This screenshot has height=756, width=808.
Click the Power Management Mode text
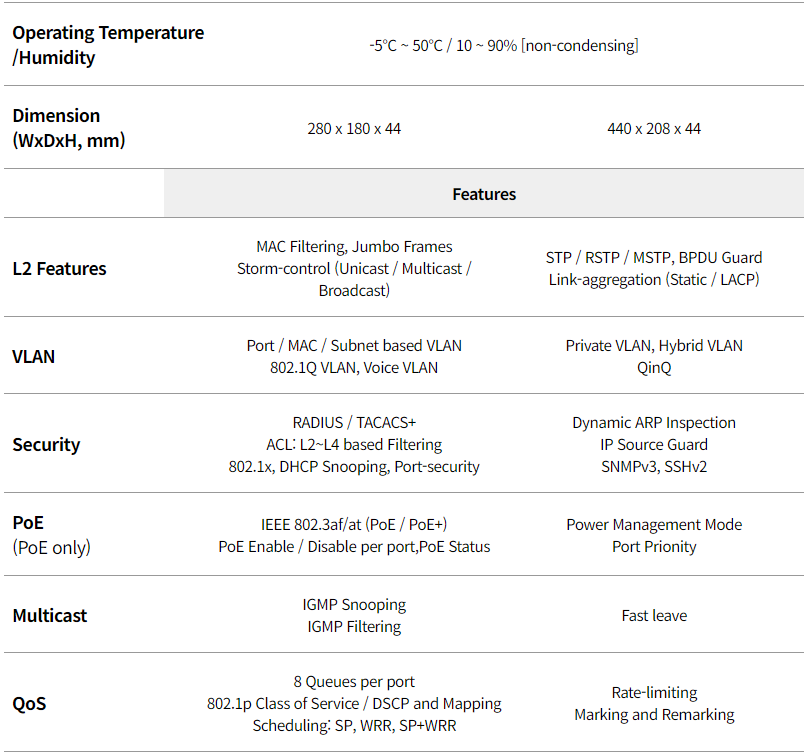pos(654,525)
